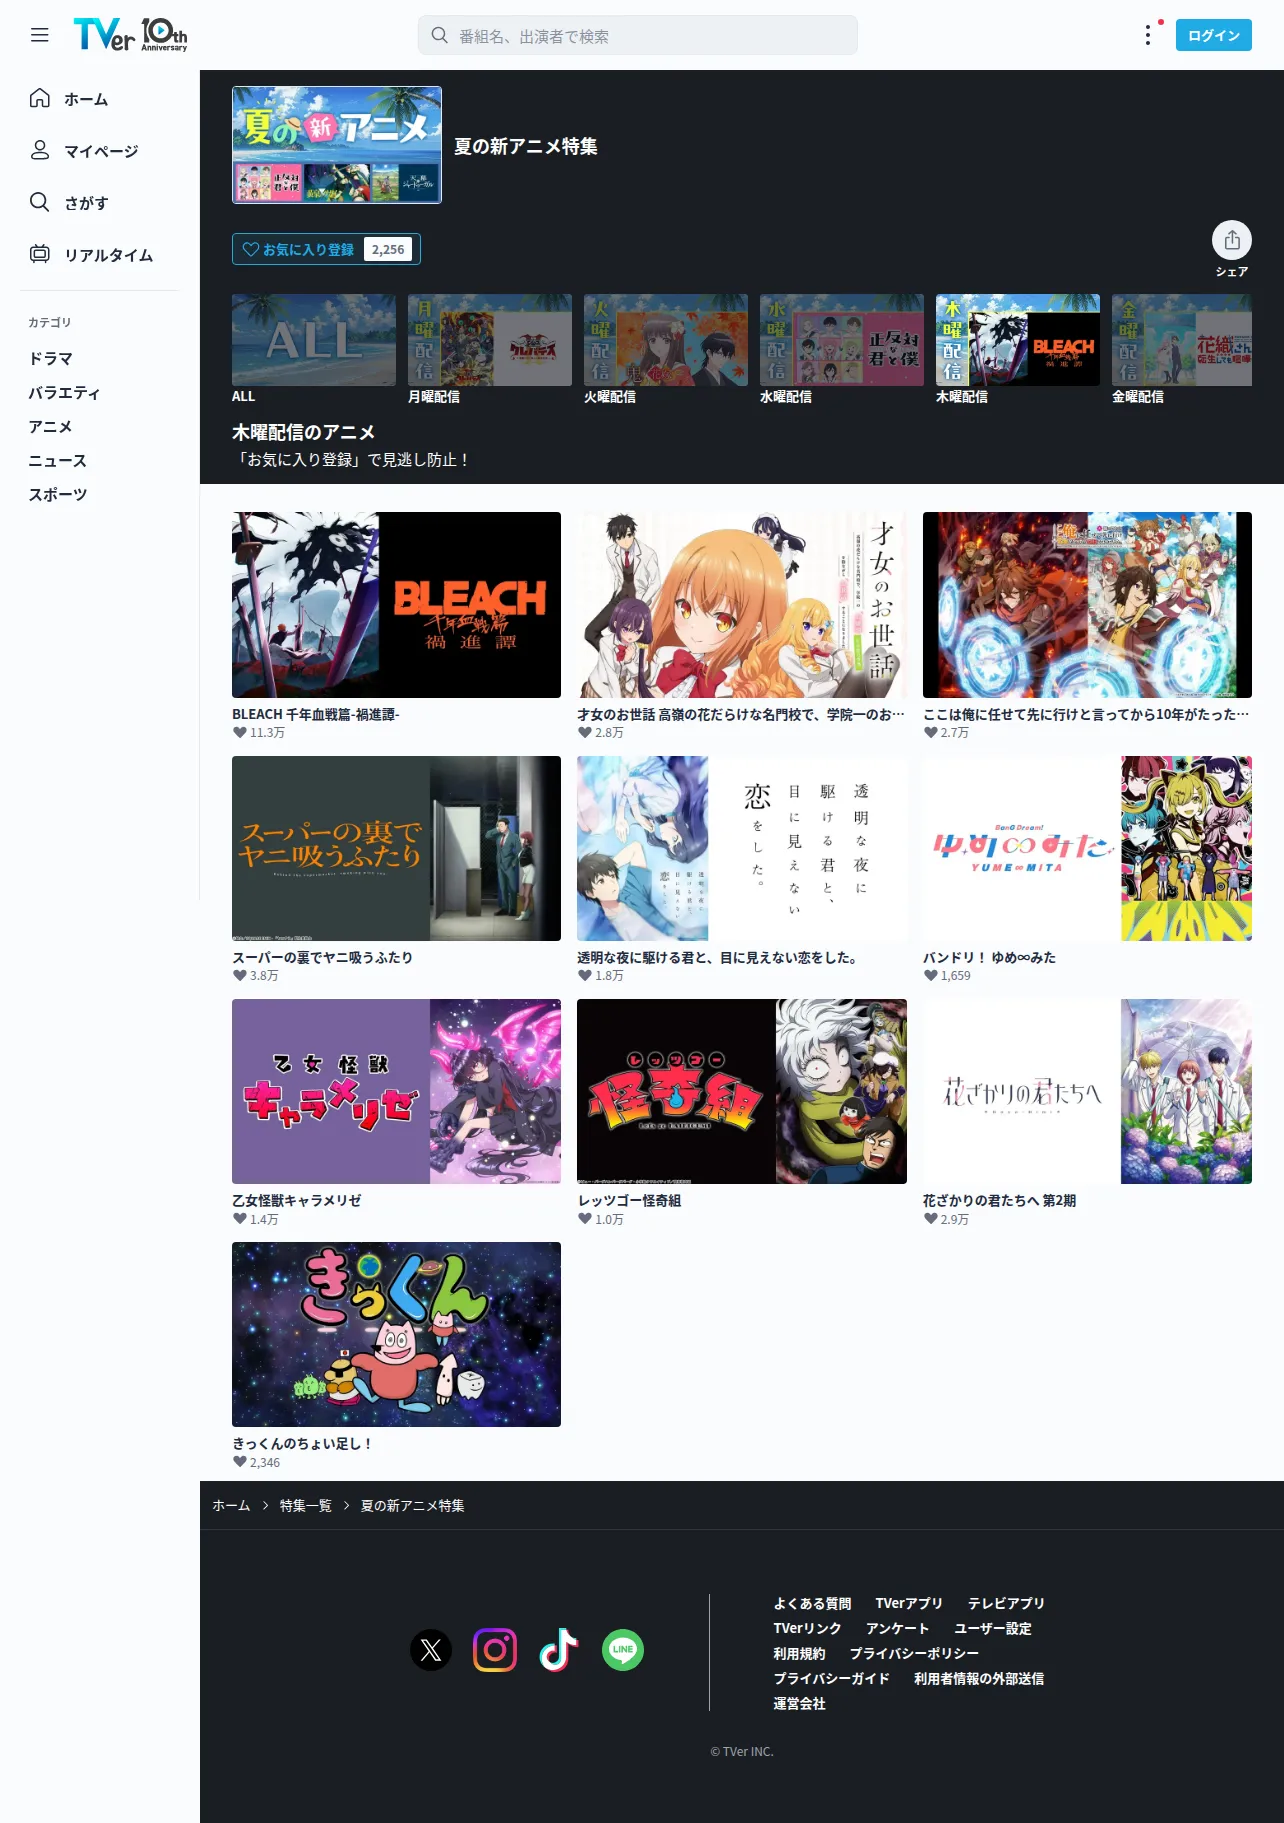Select the 金曜配信 filter tab
This screenshot has height=1823, width=1284.
1182,349
